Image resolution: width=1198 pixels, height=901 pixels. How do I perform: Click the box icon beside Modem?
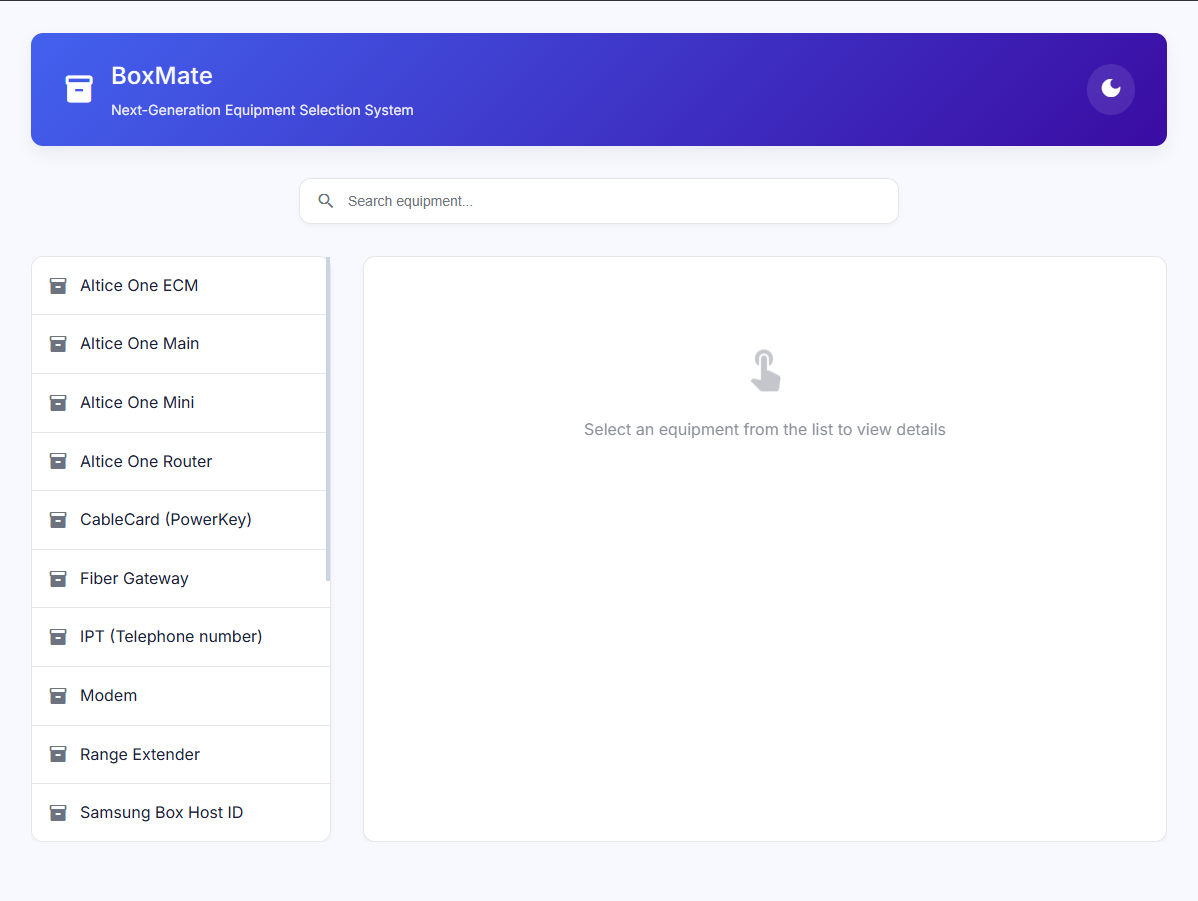click(x=57, y=695)
